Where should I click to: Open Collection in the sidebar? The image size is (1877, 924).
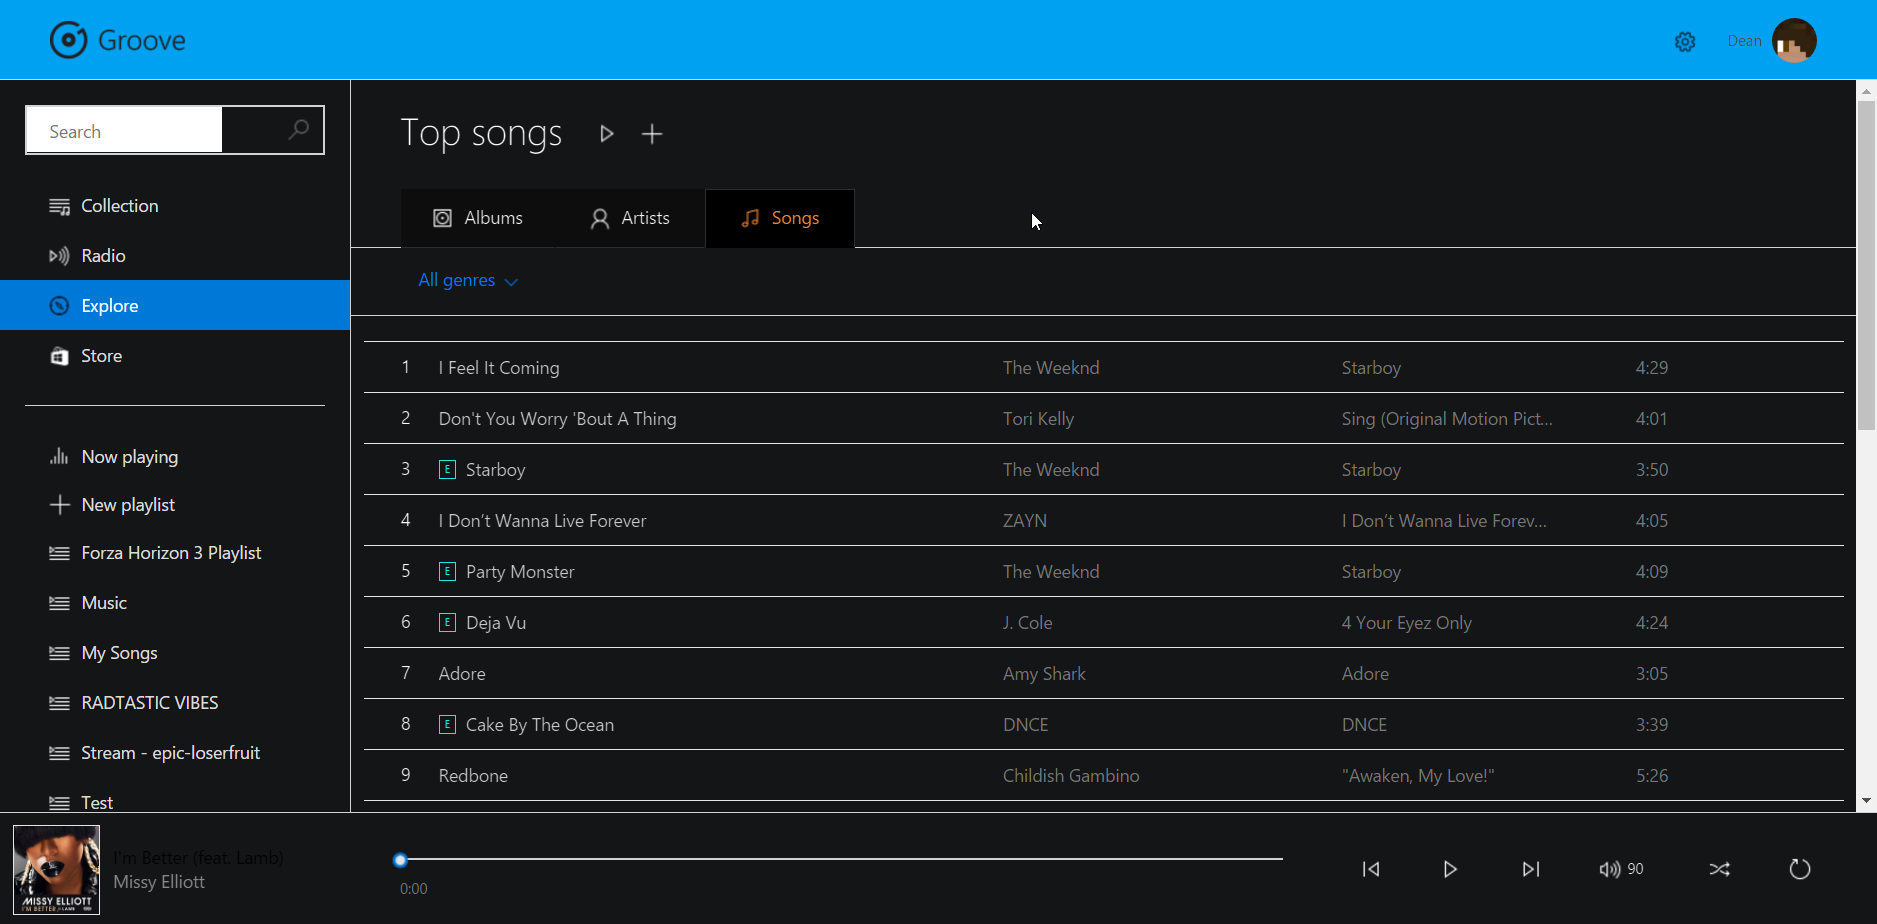[175, 206]
